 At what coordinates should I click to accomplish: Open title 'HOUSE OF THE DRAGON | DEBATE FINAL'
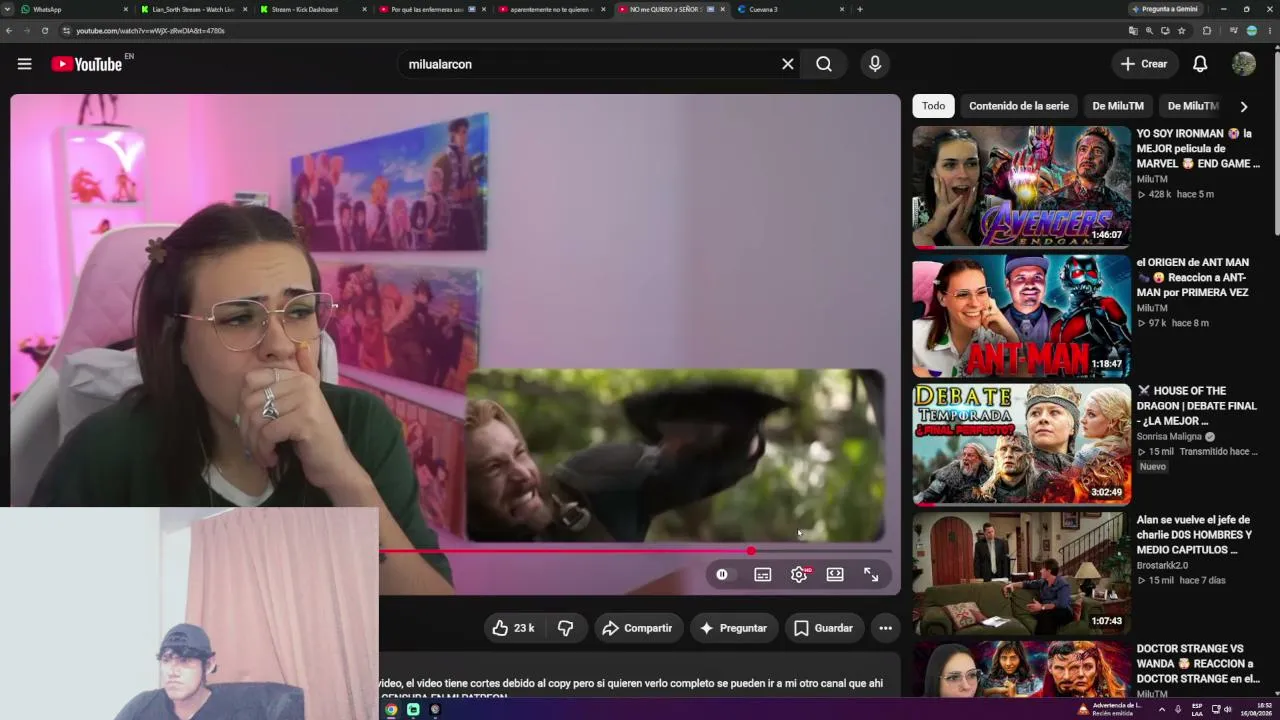click(1197, 406)
